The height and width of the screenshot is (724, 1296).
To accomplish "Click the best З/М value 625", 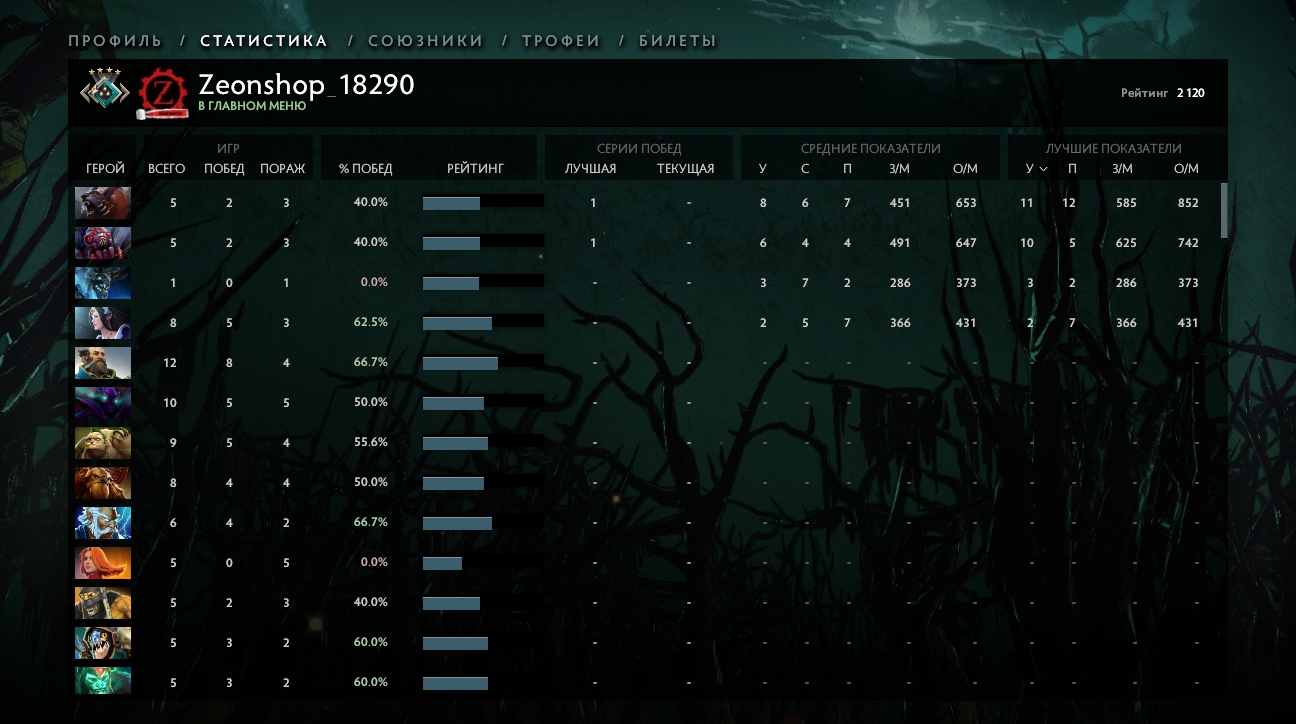I will [x=1124, y=242].
